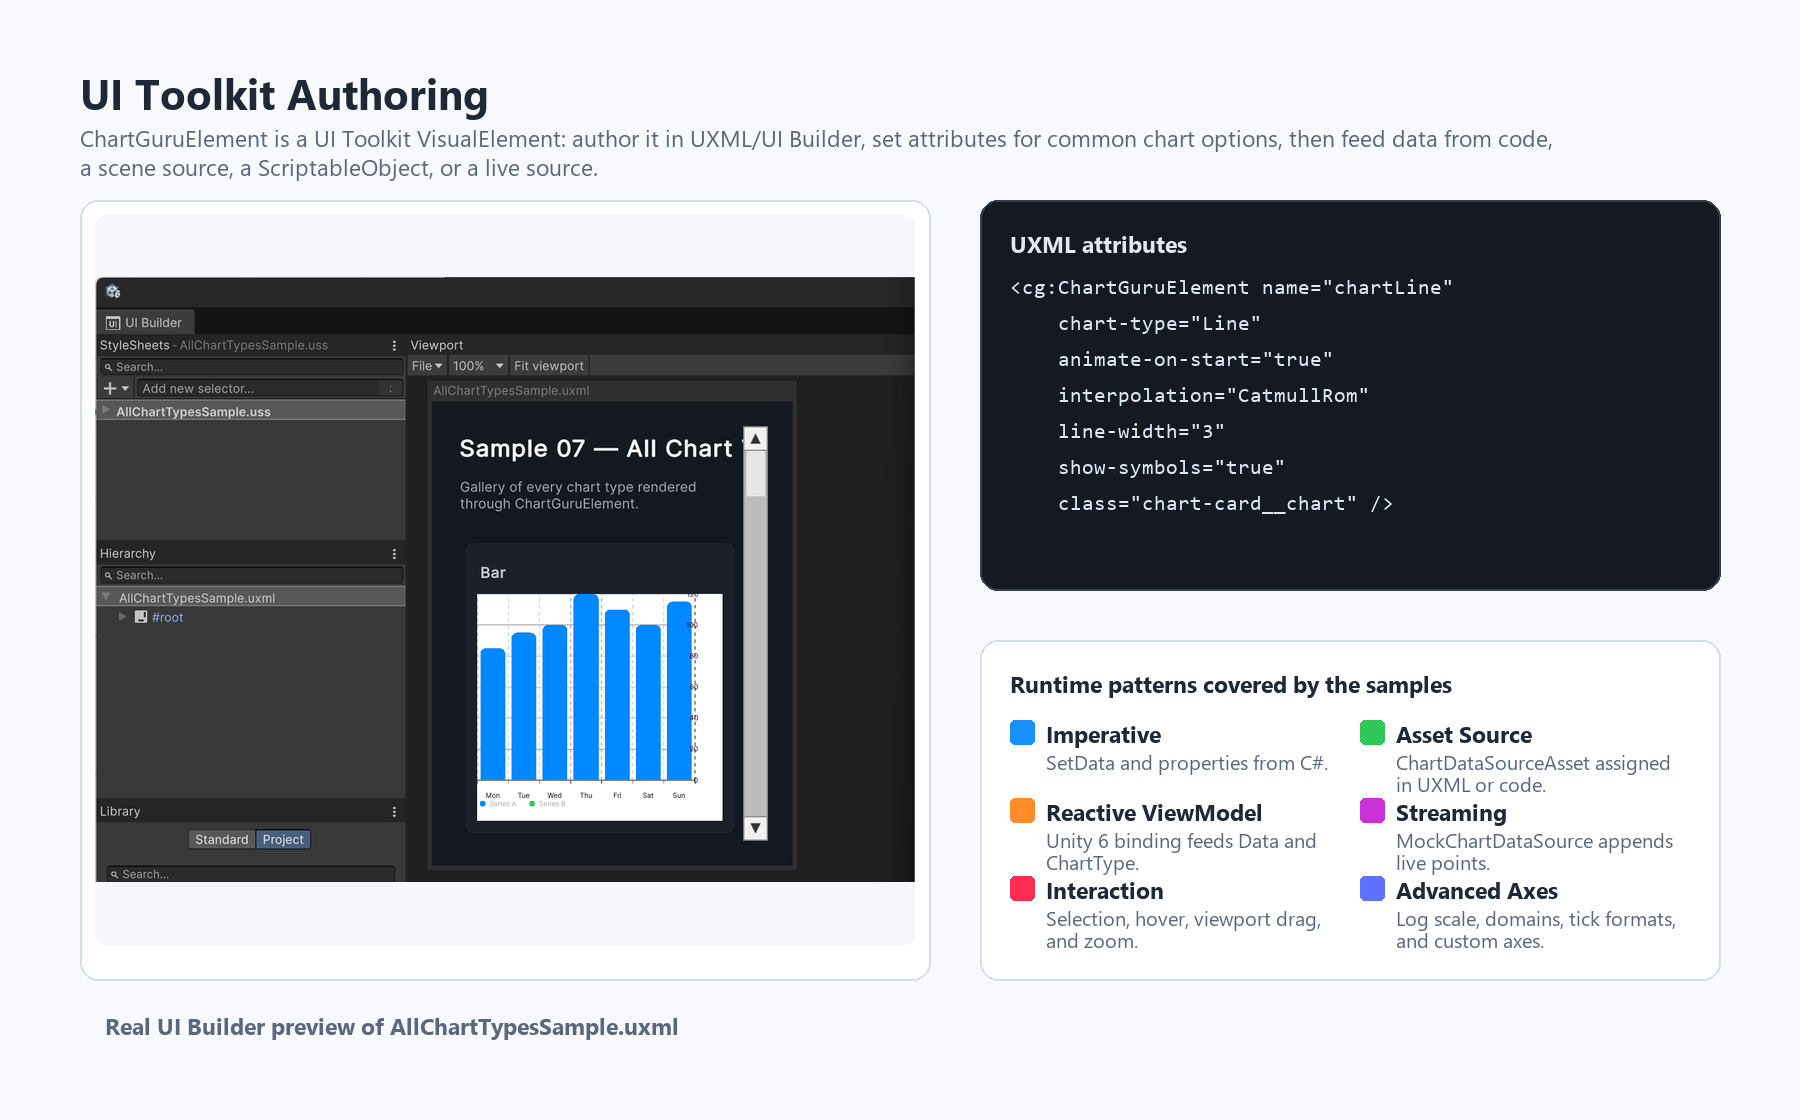Click the interpolation="CatmullRom" code line
Screen dimensions: 1800x1120
1213,395
